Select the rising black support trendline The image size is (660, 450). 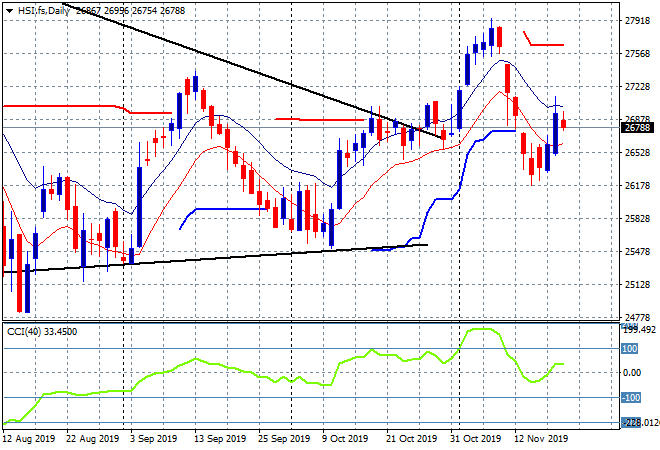pos(215,258)
